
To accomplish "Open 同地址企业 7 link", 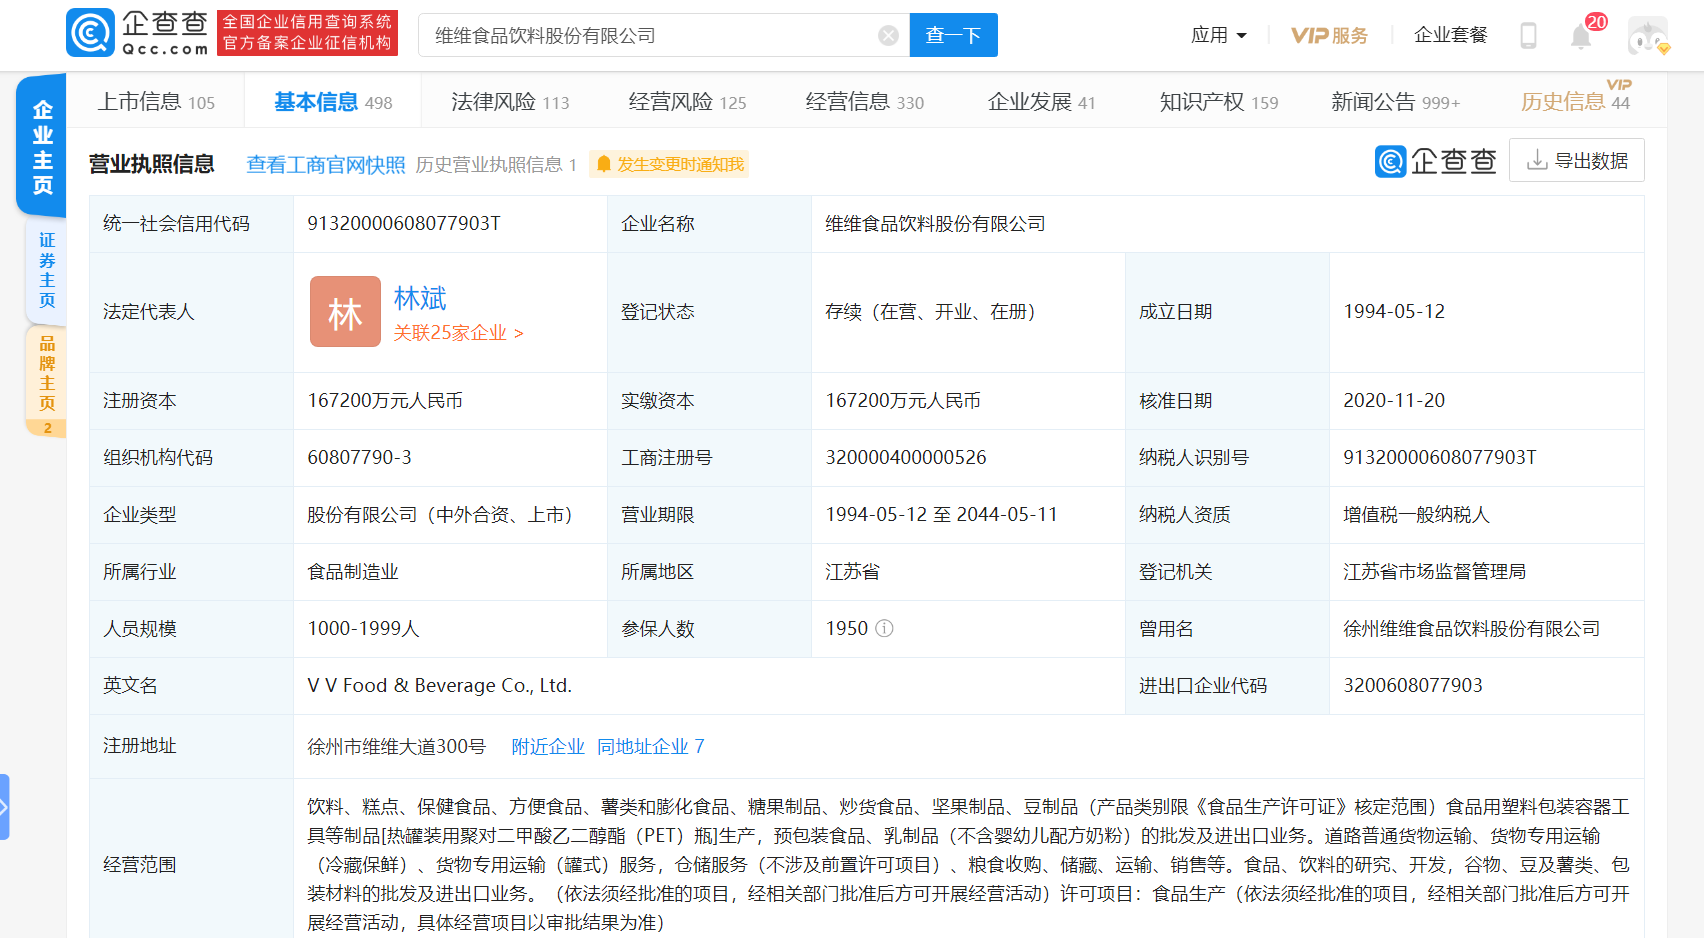I will tap(650, 746).
